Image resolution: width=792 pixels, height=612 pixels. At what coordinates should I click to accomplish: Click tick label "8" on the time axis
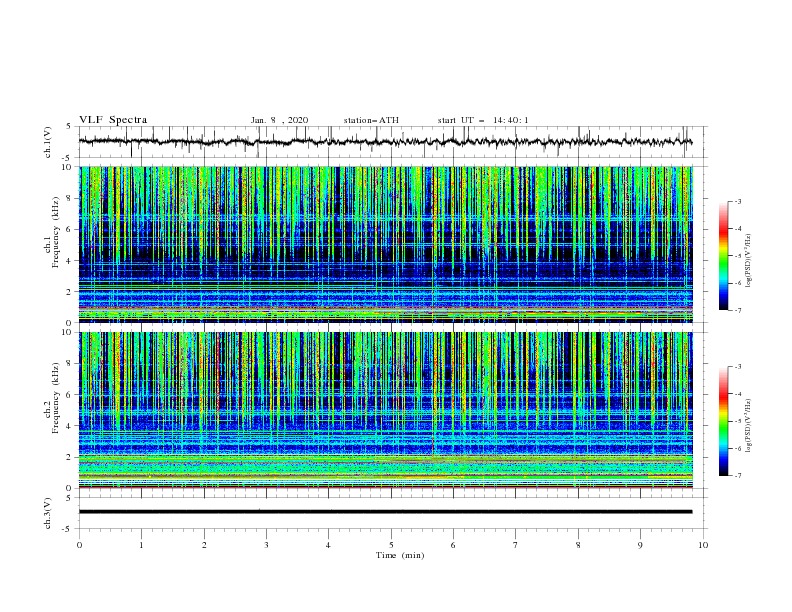[x=578, y=545]
